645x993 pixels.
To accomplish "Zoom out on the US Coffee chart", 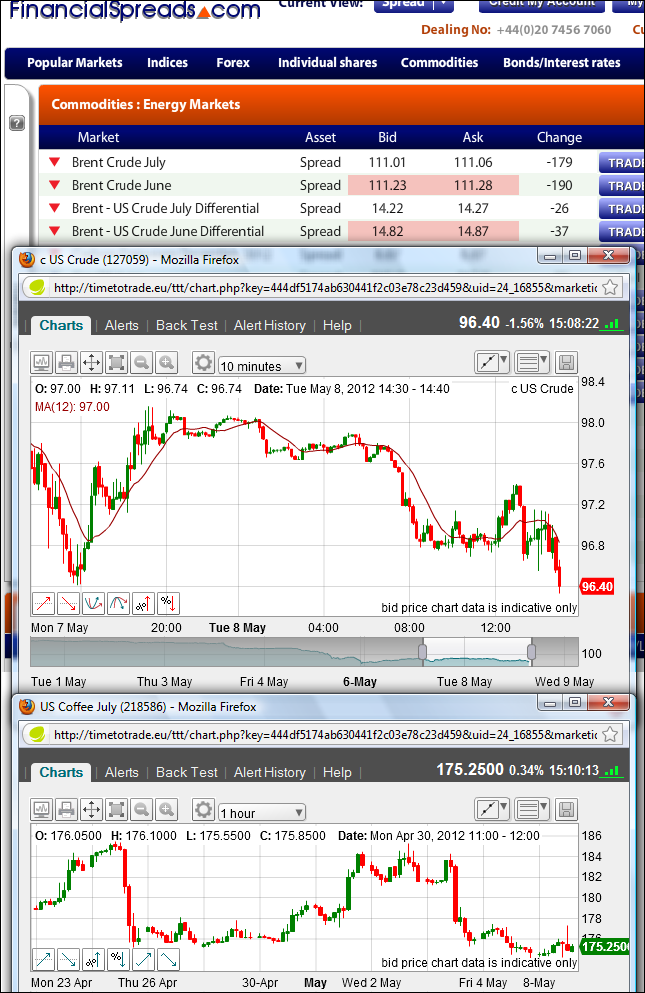I will 142,809.
